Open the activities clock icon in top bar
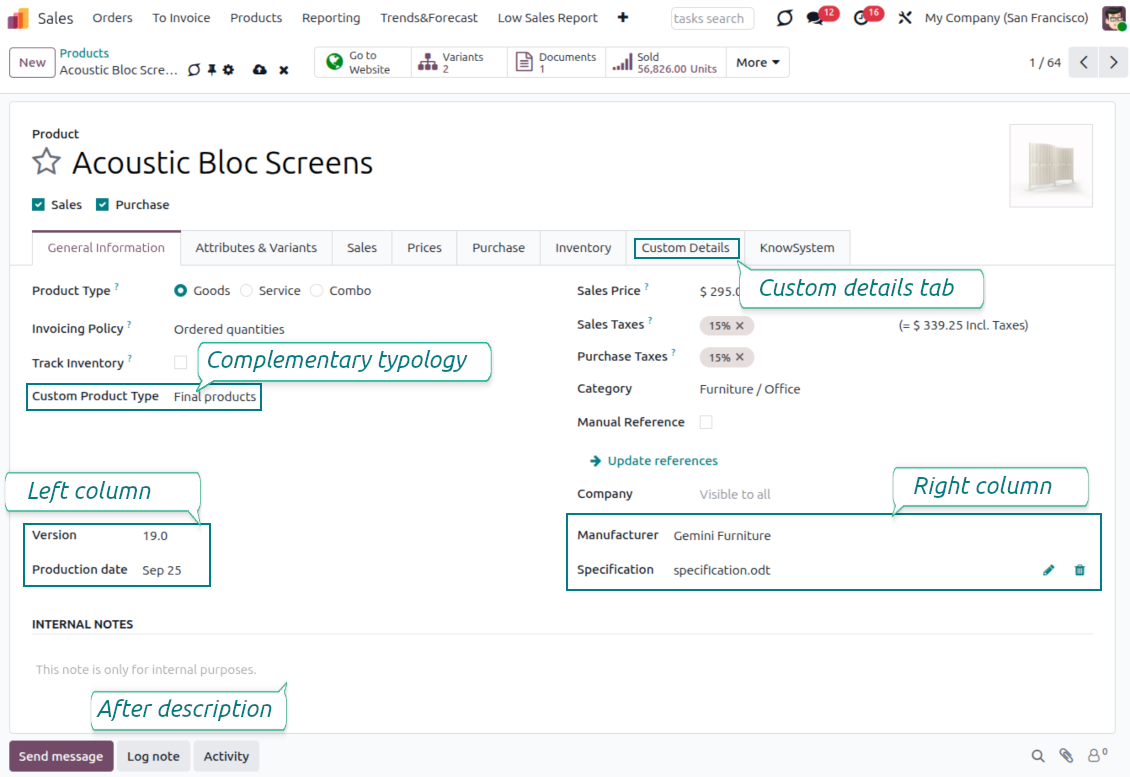Screen dimensions: 1130x777 (x=861, y=18)
